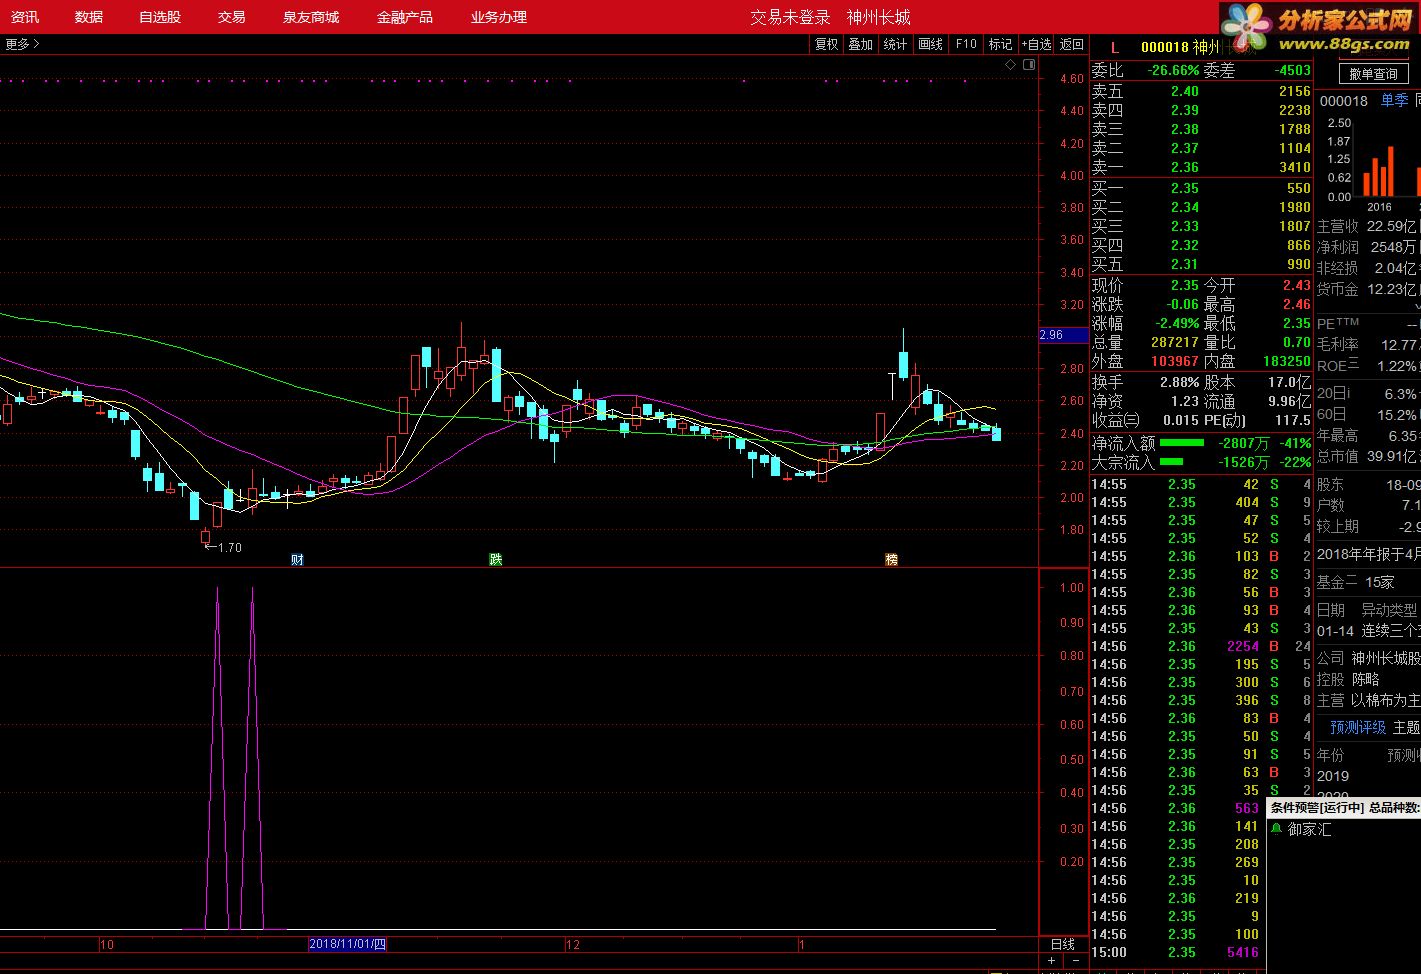Click the 基金 15家 row
The height and width of the screenshot is (974, 1421).
coord(1356,581)
